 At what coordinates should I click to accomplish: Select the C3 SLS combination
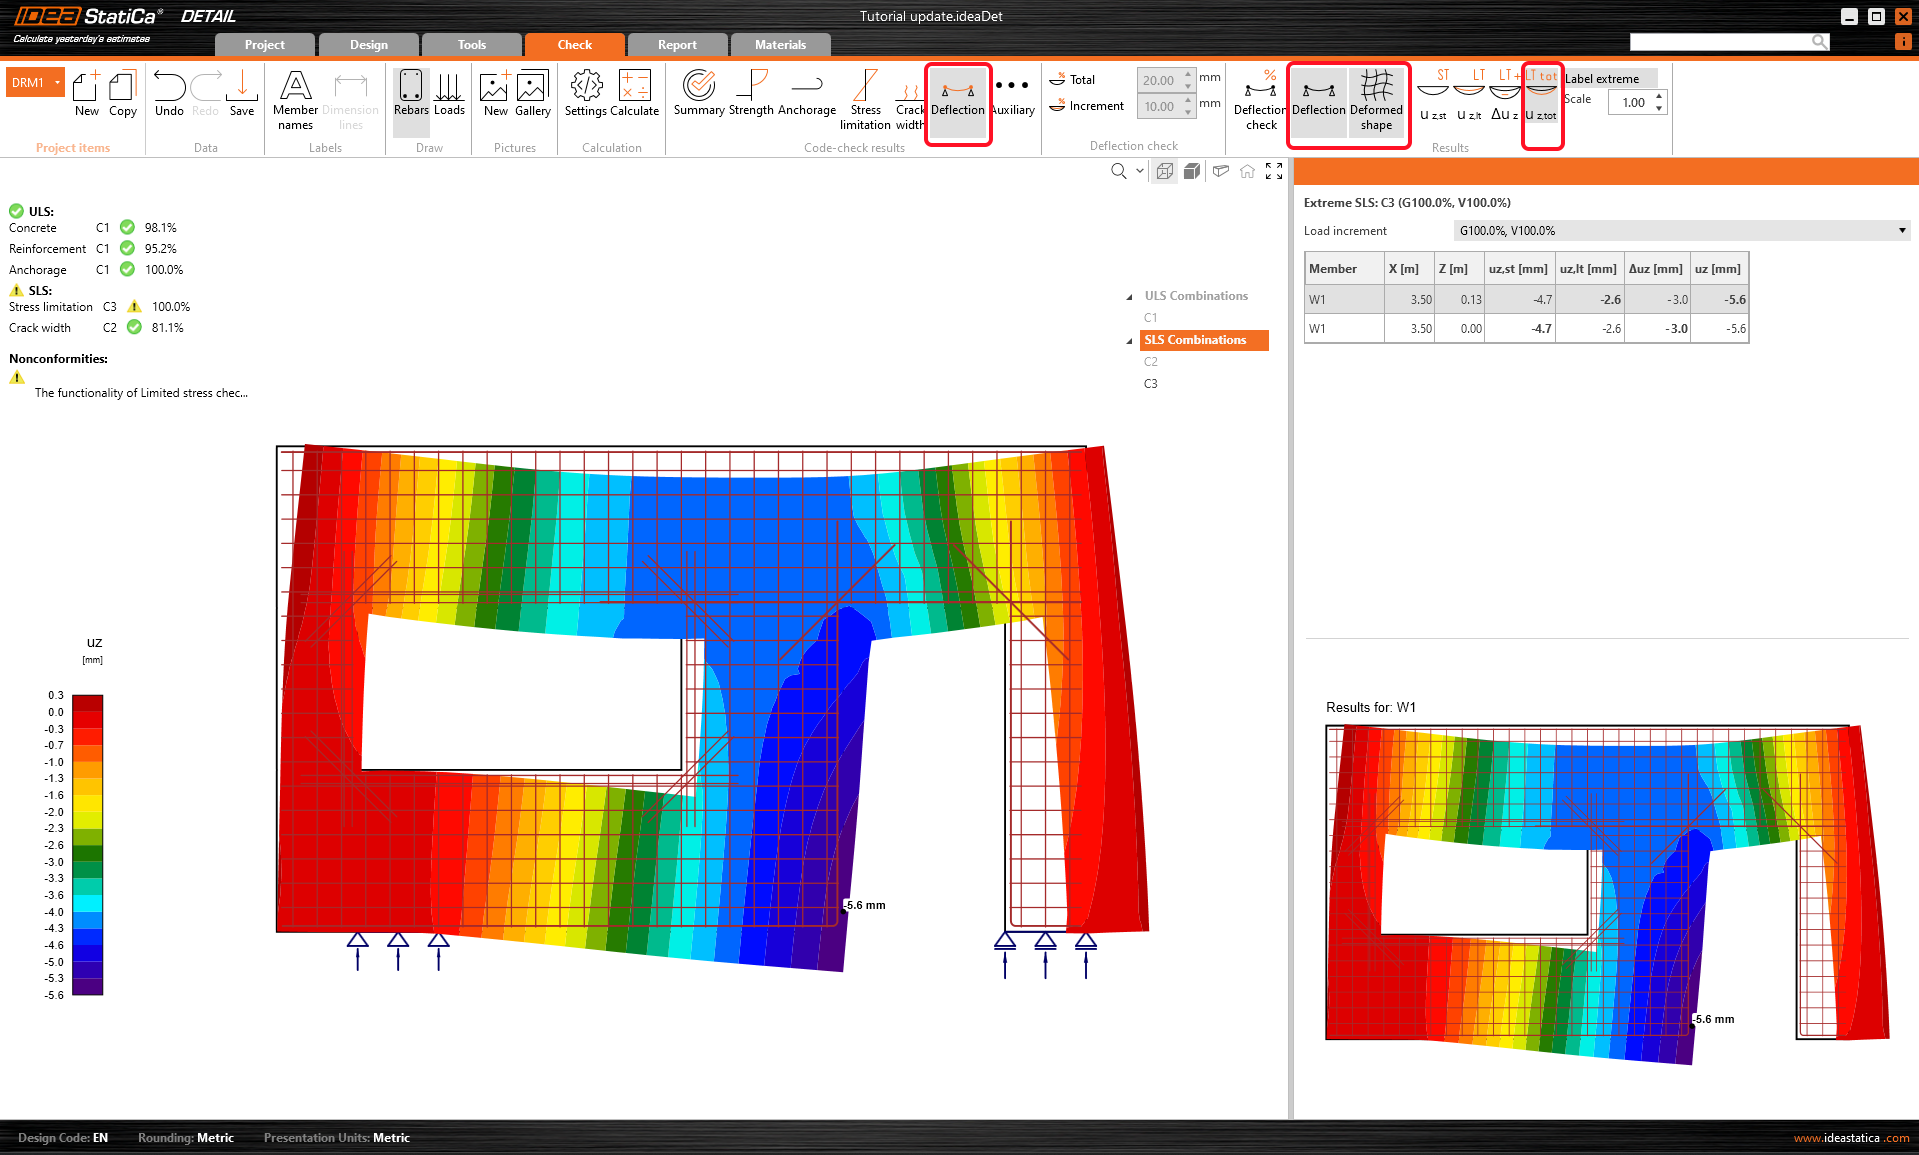[1151, 384]
